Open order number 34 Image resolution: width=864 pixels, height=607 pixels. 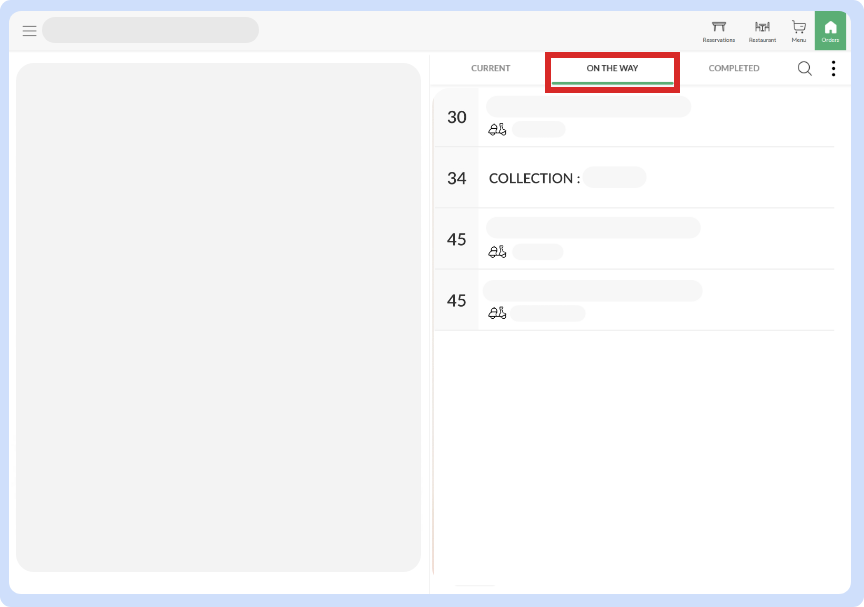[x=457, y=178]
